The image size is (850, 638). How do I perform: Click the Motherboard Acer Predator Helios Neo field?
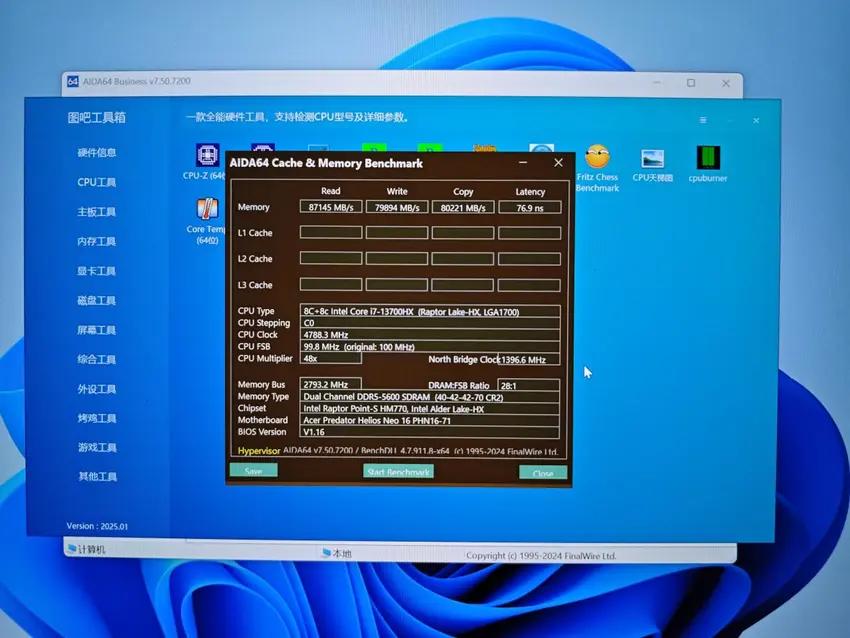[429, 420]
